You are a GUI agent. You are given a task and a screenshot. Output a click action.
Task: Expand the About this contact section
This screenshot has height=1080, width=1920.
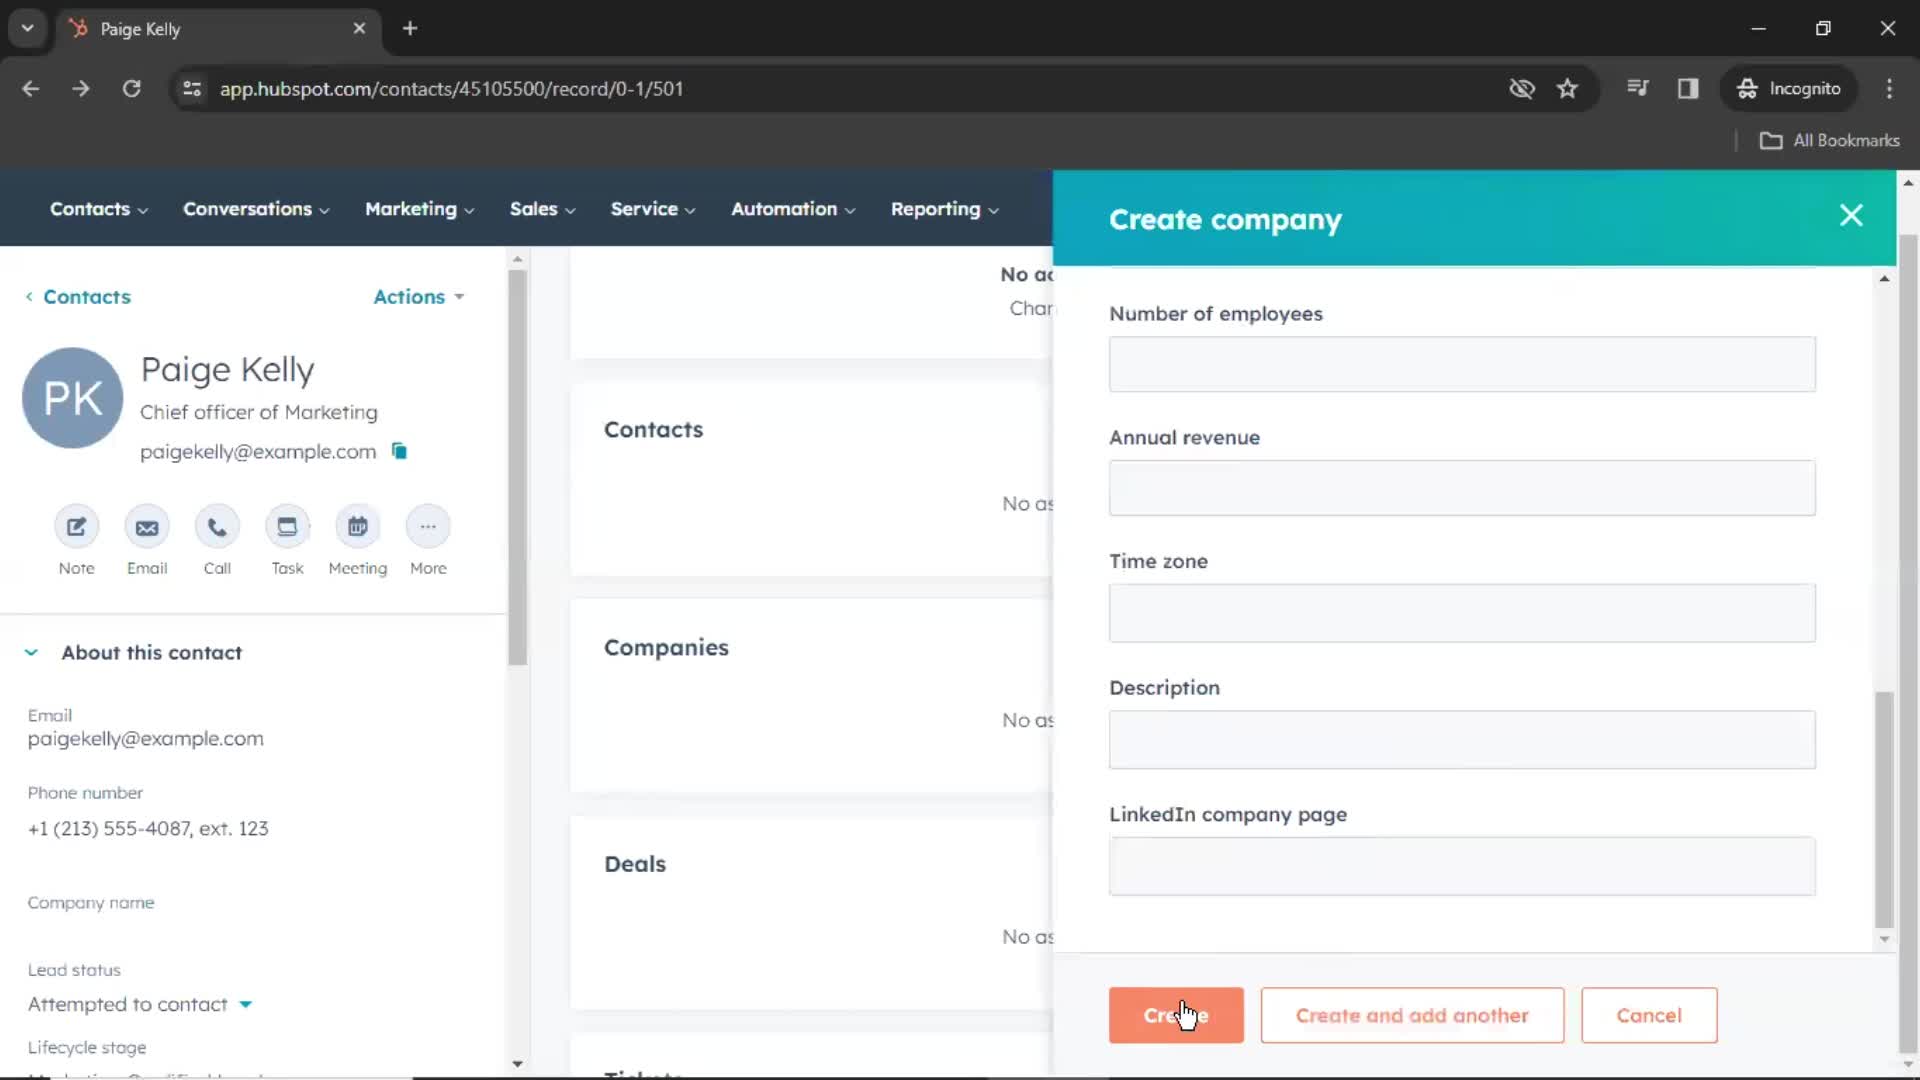(30, 651)
